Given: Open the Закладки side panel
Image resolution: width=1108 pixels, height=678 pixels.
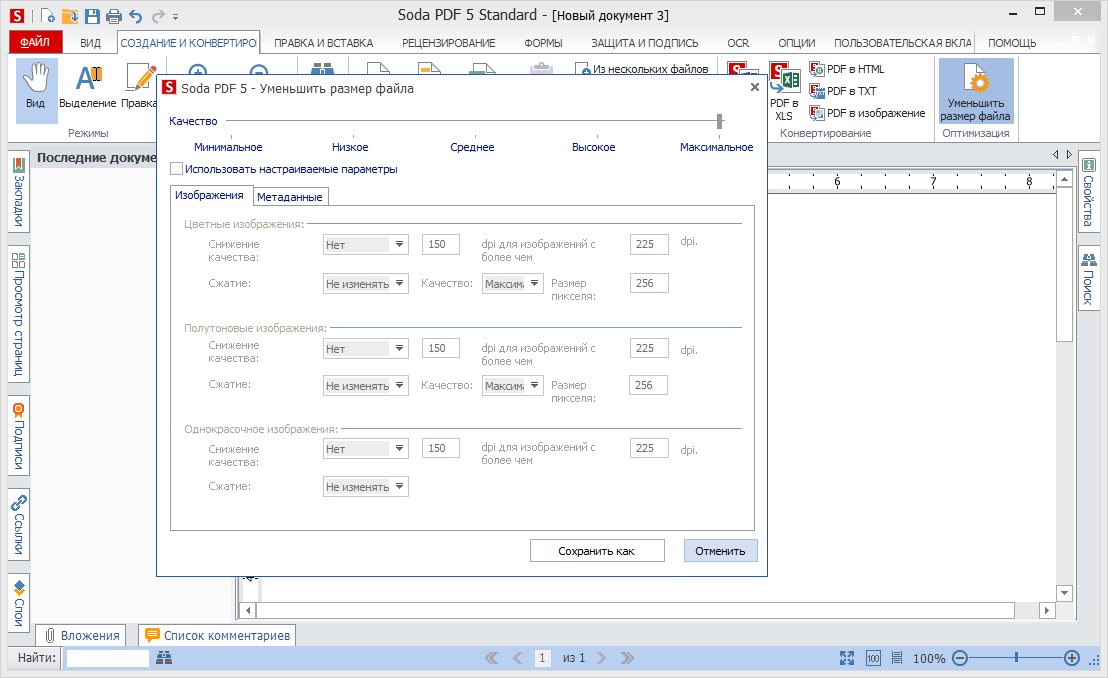Looking at the screenshot, I should [19, 191].
